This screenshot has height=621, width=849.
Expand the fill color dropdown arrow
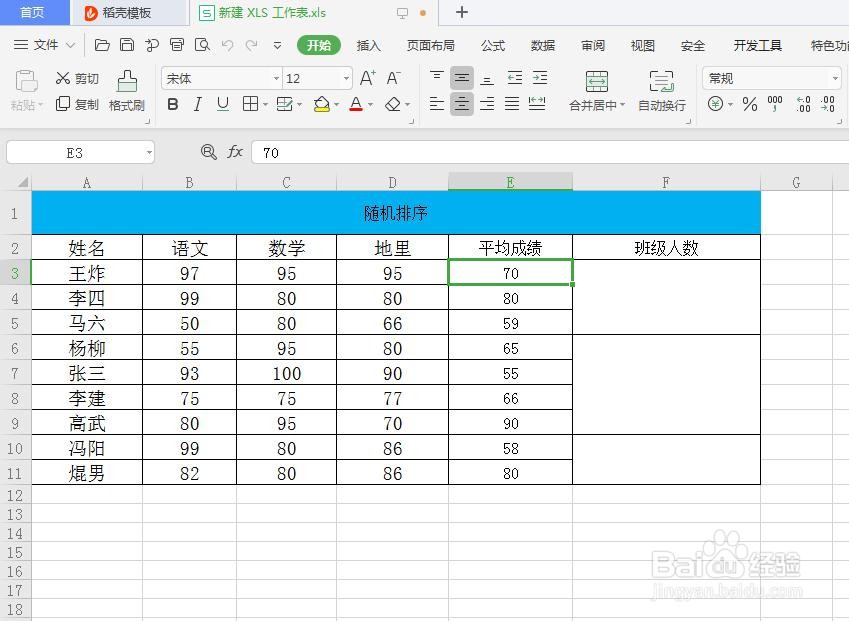(x=336, y=104)
